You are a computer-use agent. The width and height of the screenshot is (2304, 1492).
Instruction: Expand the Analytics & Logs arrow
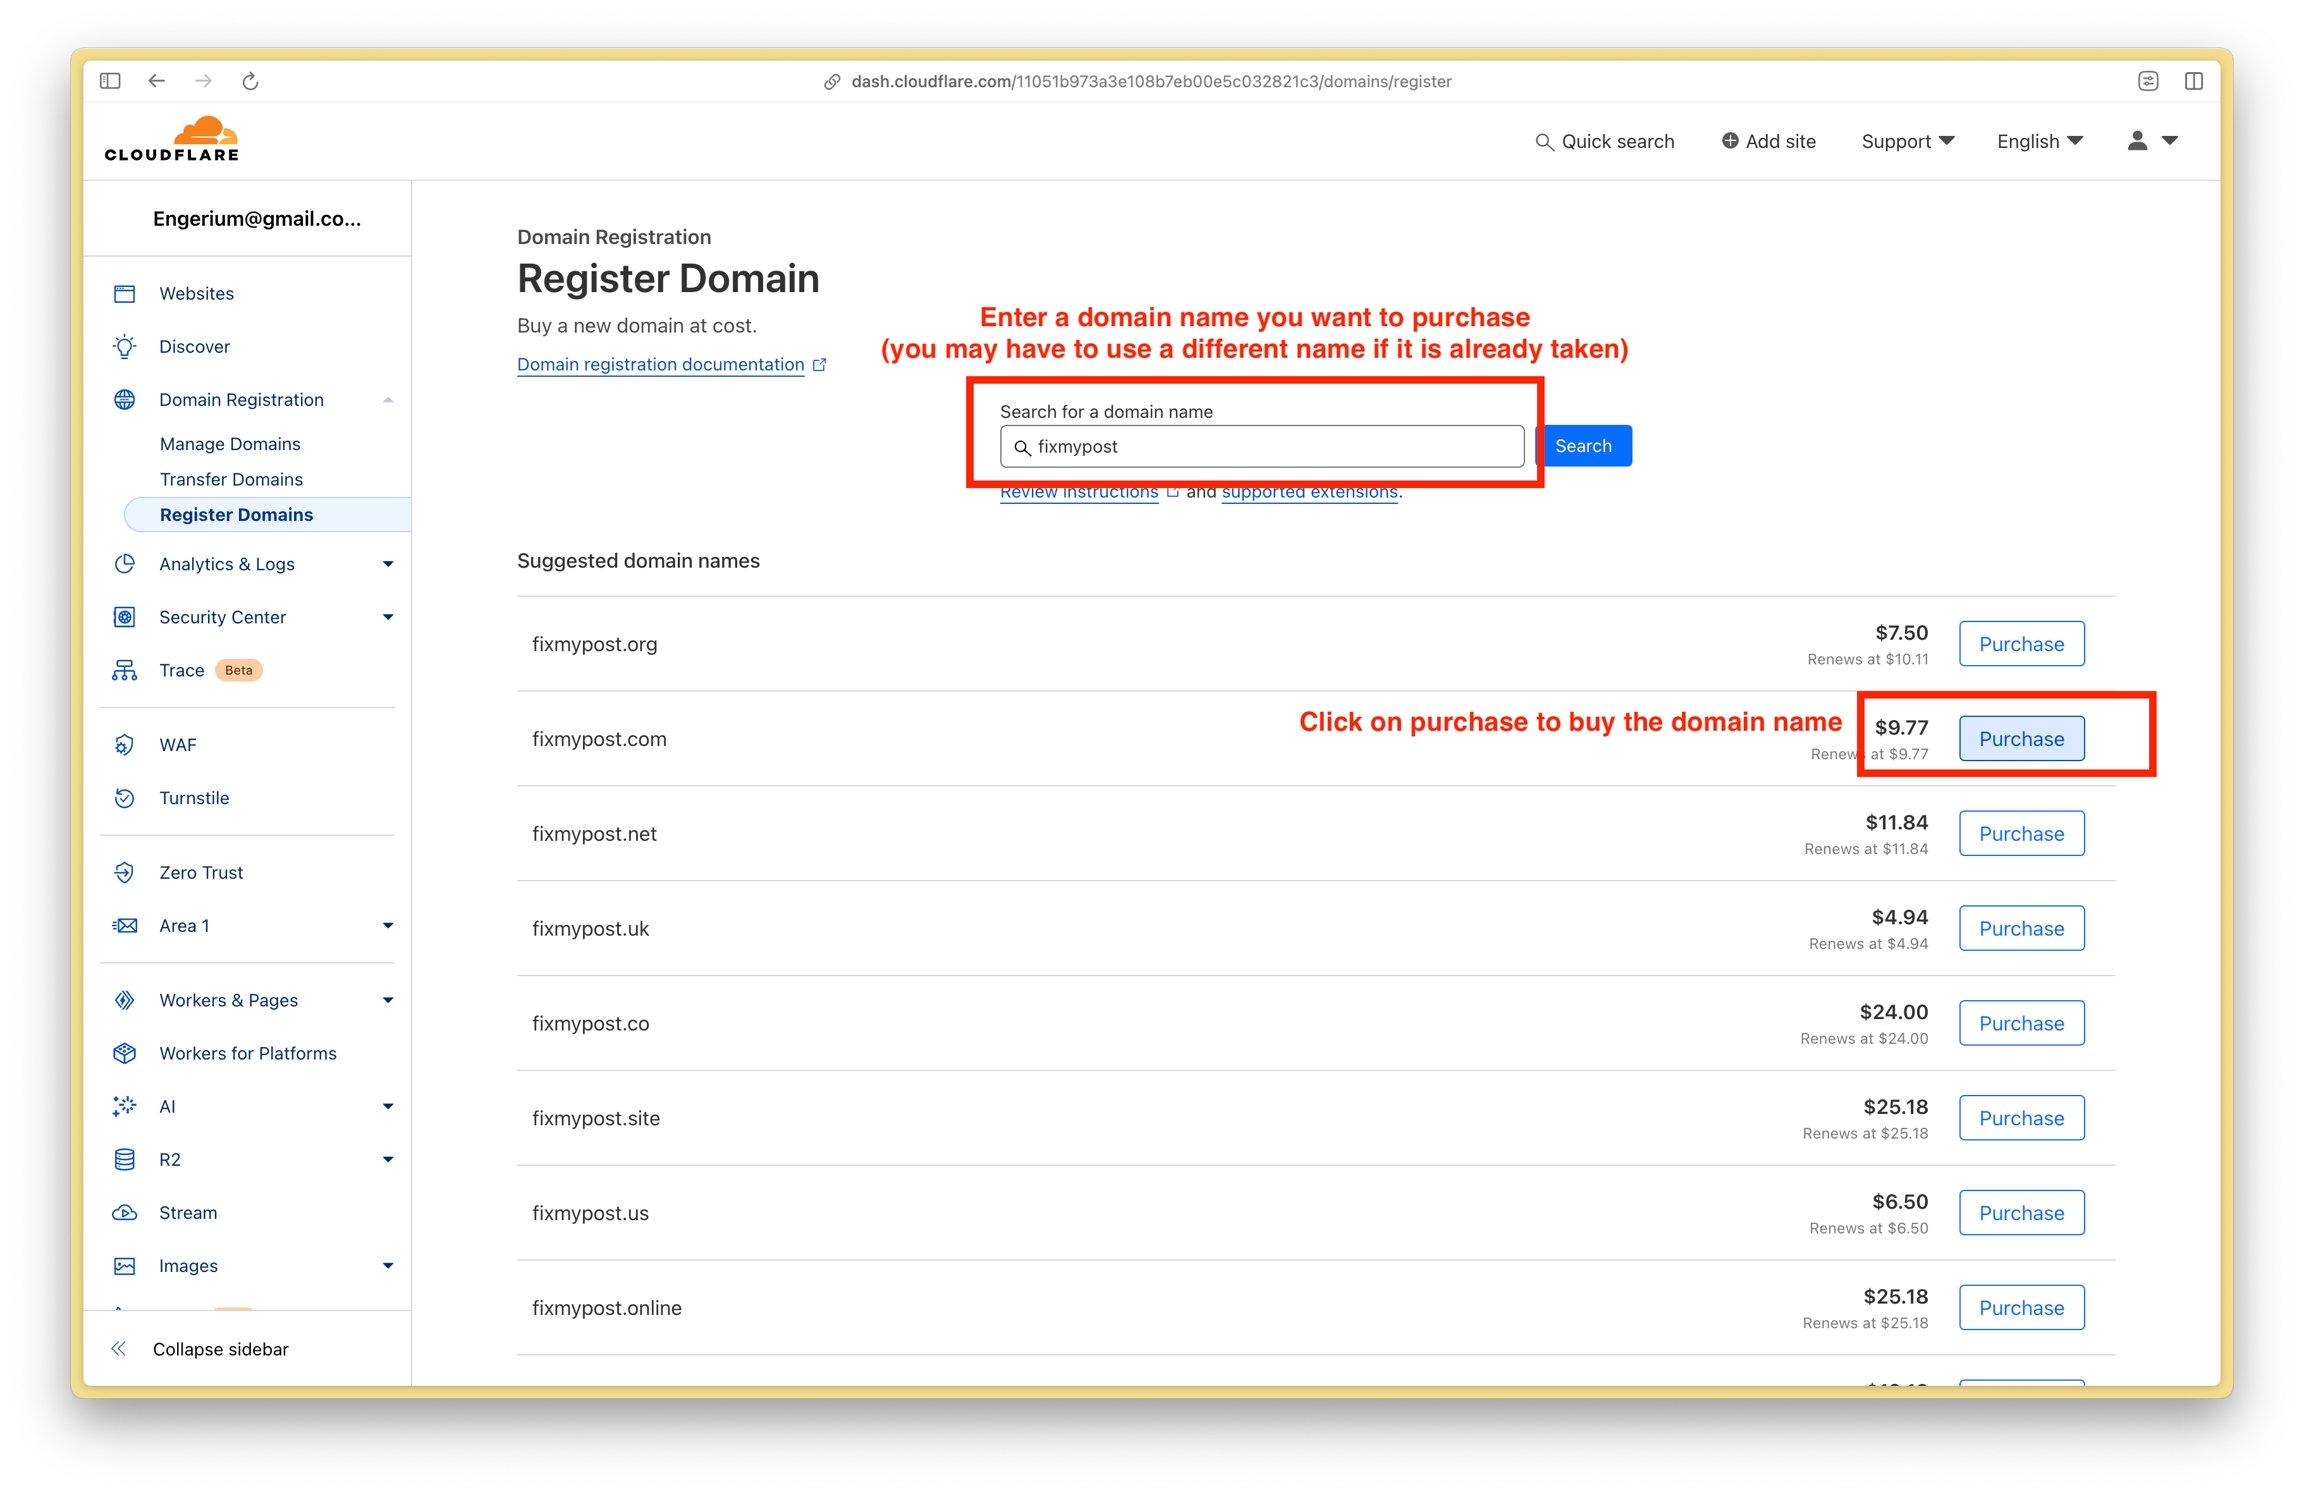(x=387, y=564)
